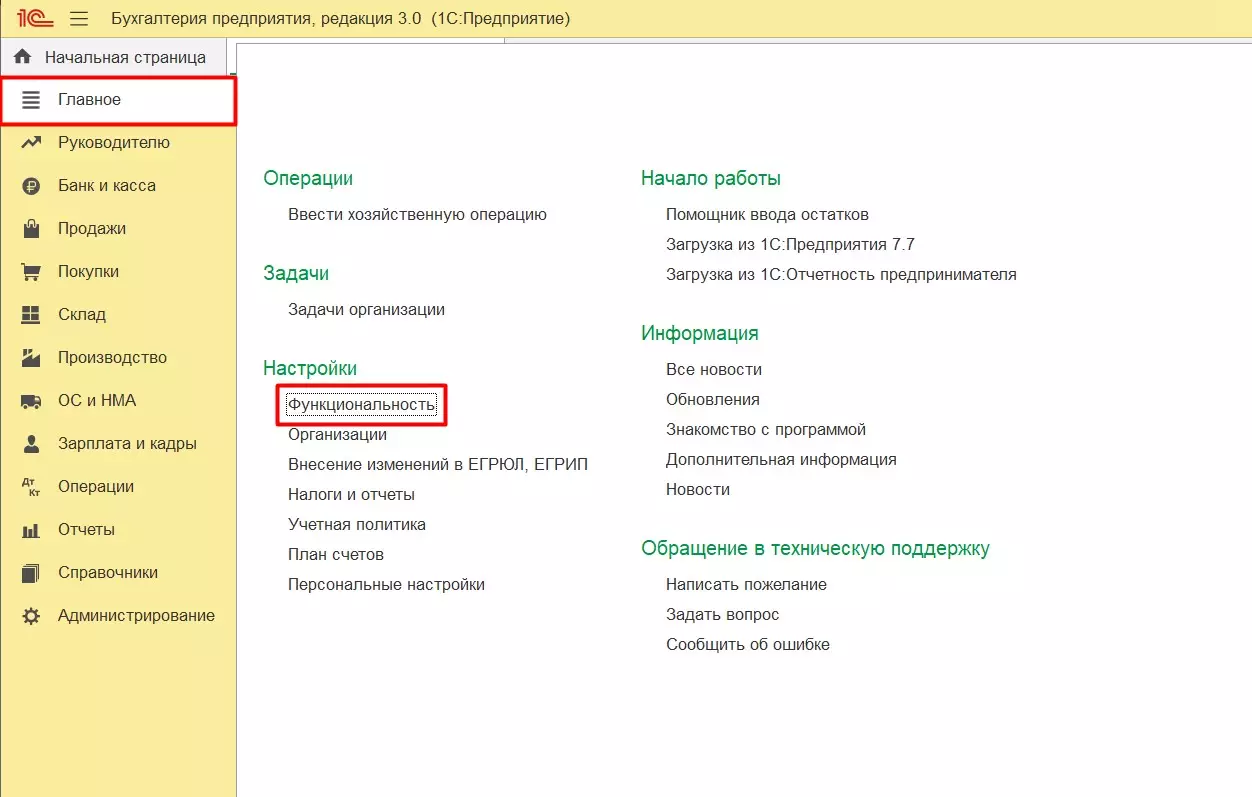Open the Производство section
The height and width of the screenshot is (797, 1252).
(118, 358)
